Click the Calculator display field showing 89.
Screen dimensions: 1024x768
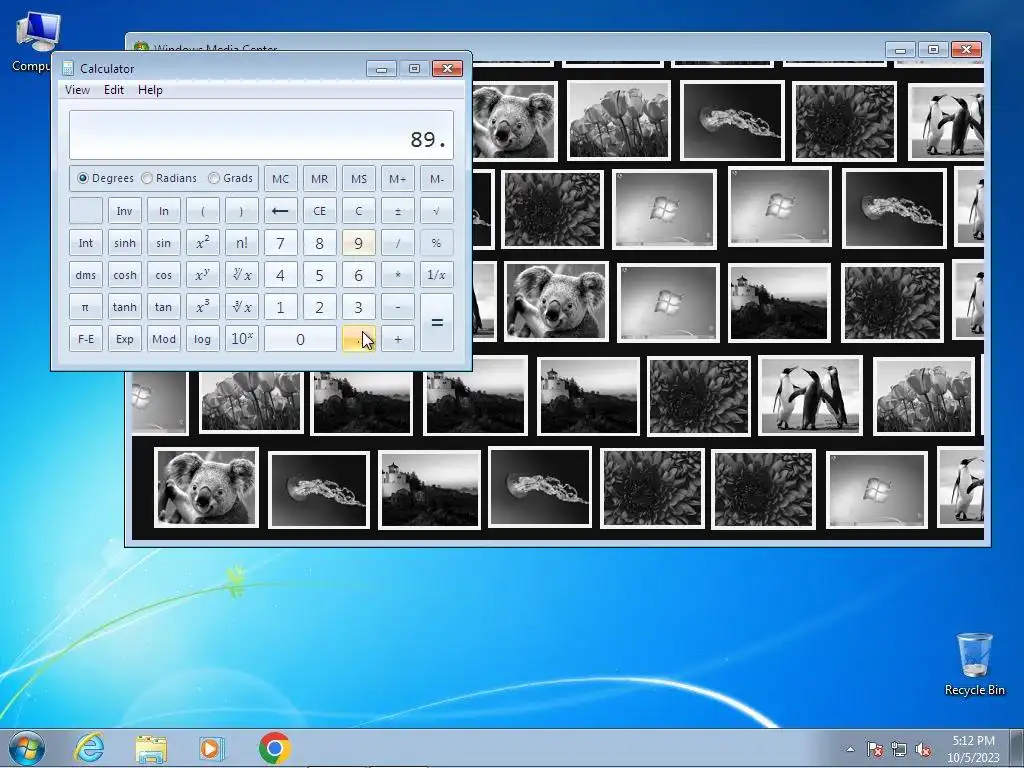click(261, 135)
